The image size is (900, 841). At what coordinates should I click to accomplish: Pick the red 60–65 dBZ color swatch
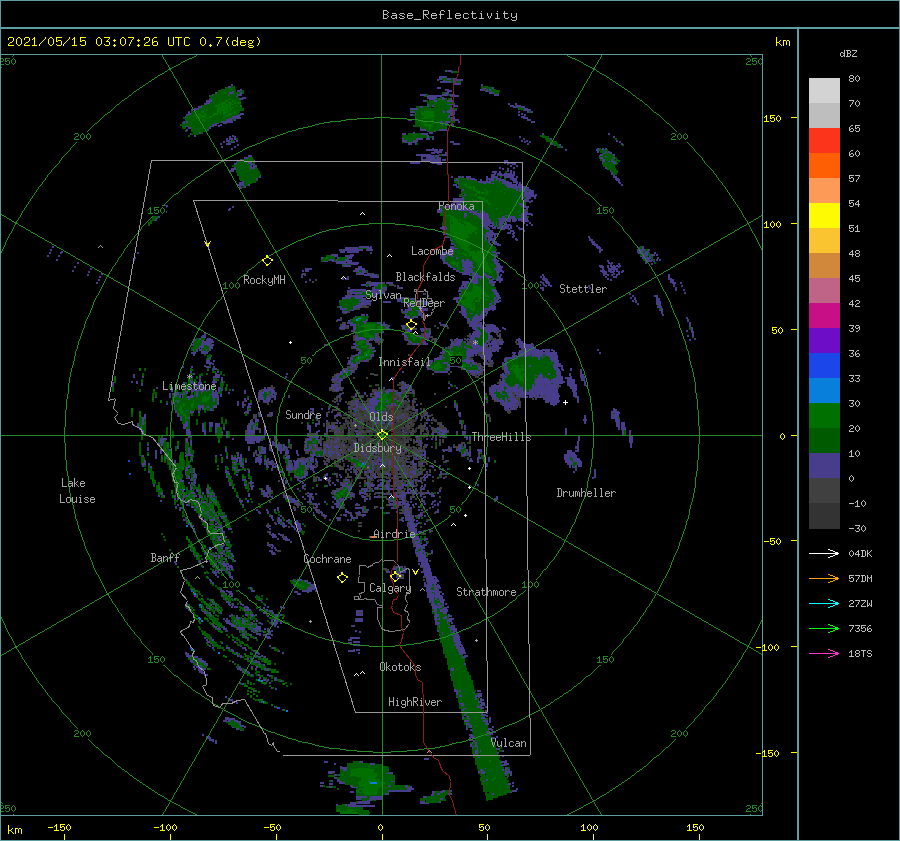coord(824,141)
